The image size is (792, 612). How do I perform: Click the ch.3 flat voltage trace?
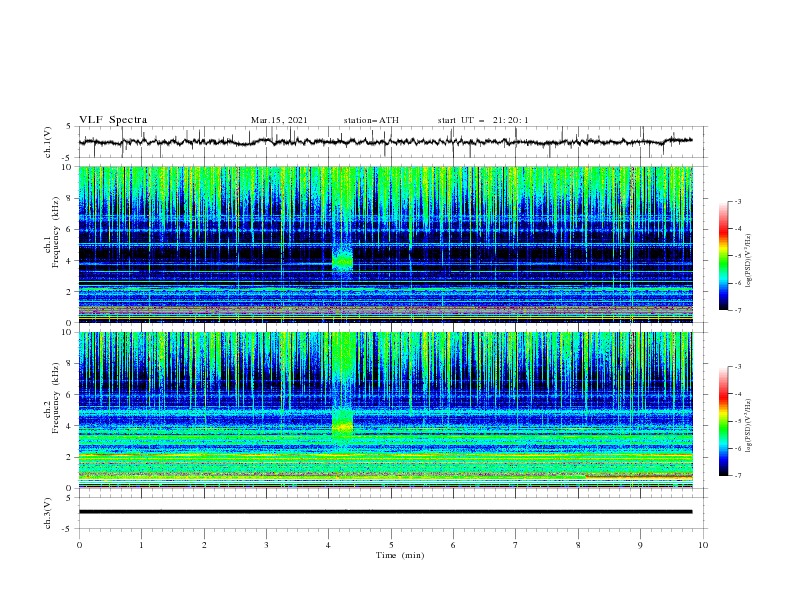pyautogui.click(x=385, y=512)
